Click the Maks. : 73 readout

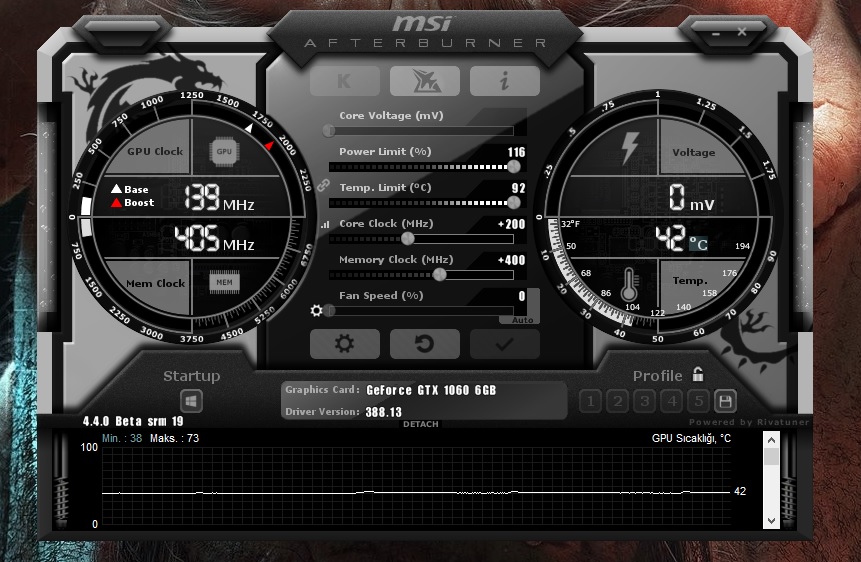[x=174, y=438]
